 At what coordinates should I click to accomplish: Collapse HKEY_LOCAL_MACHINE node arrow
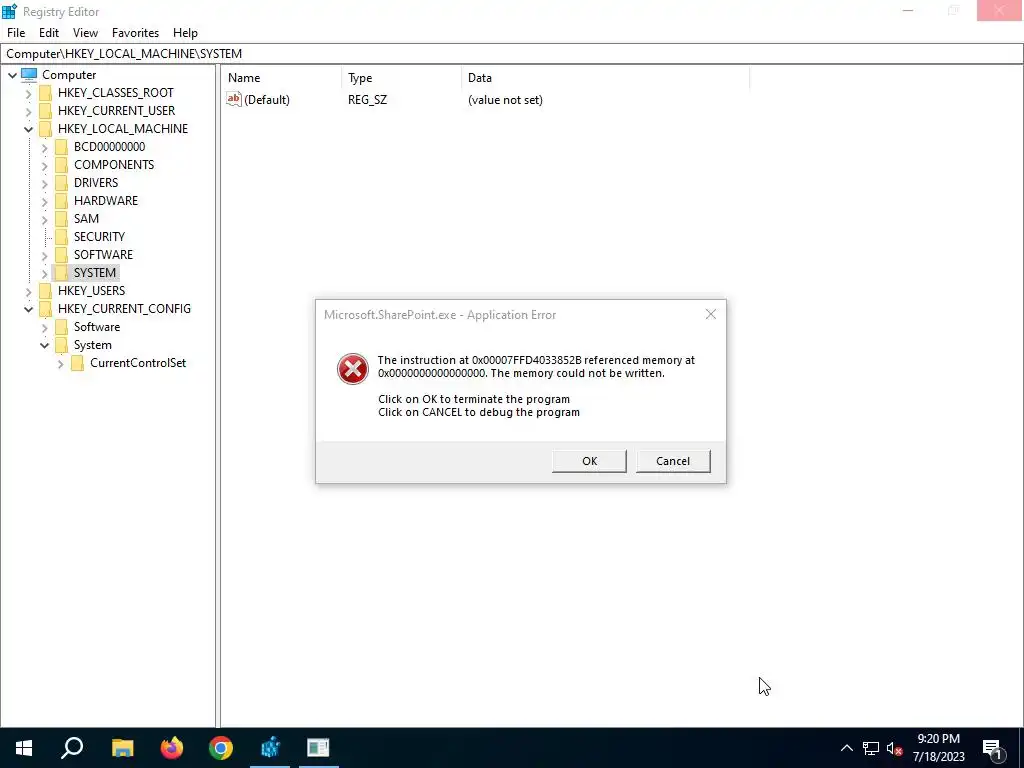pyautogui.click(x=28, y=129)
